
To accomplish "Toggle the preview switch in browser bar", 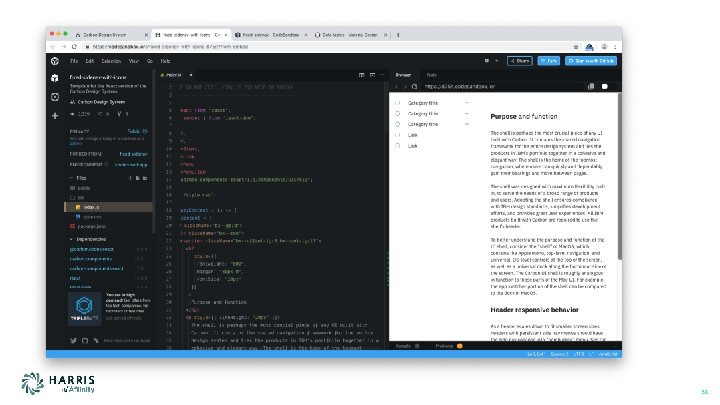I will click(605, 86).
